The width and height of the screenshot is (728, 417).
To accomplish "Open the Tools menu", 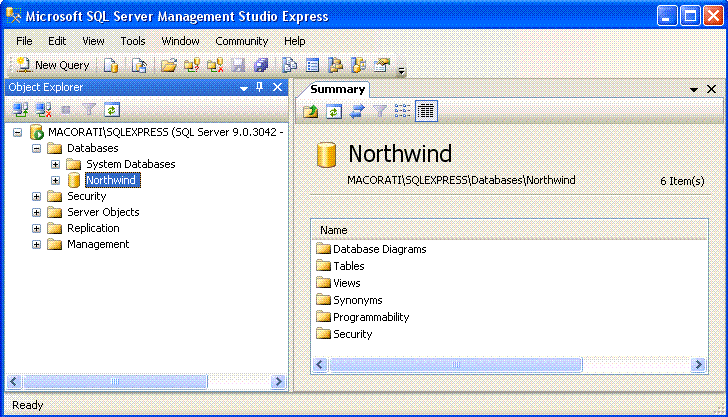I will [133, 41].
